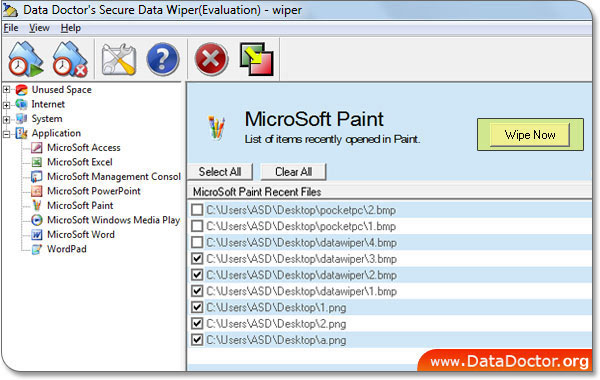This screenshot has width=600, height=380.
Task: Click the MicroSoft Paint tree icon
Action: point(37,205)
